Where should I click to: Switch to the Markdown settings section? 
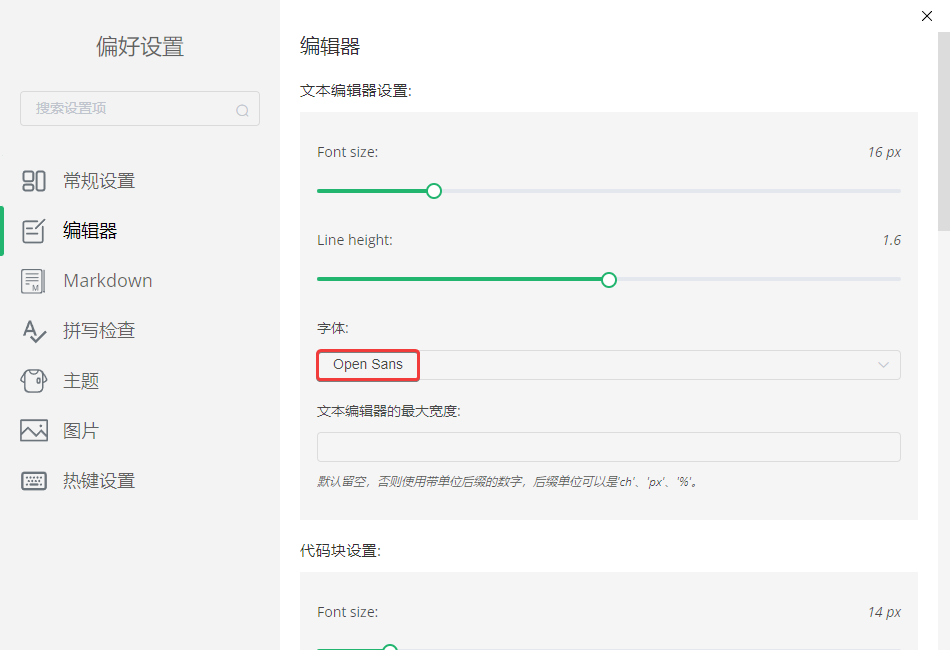pos(107,280)
